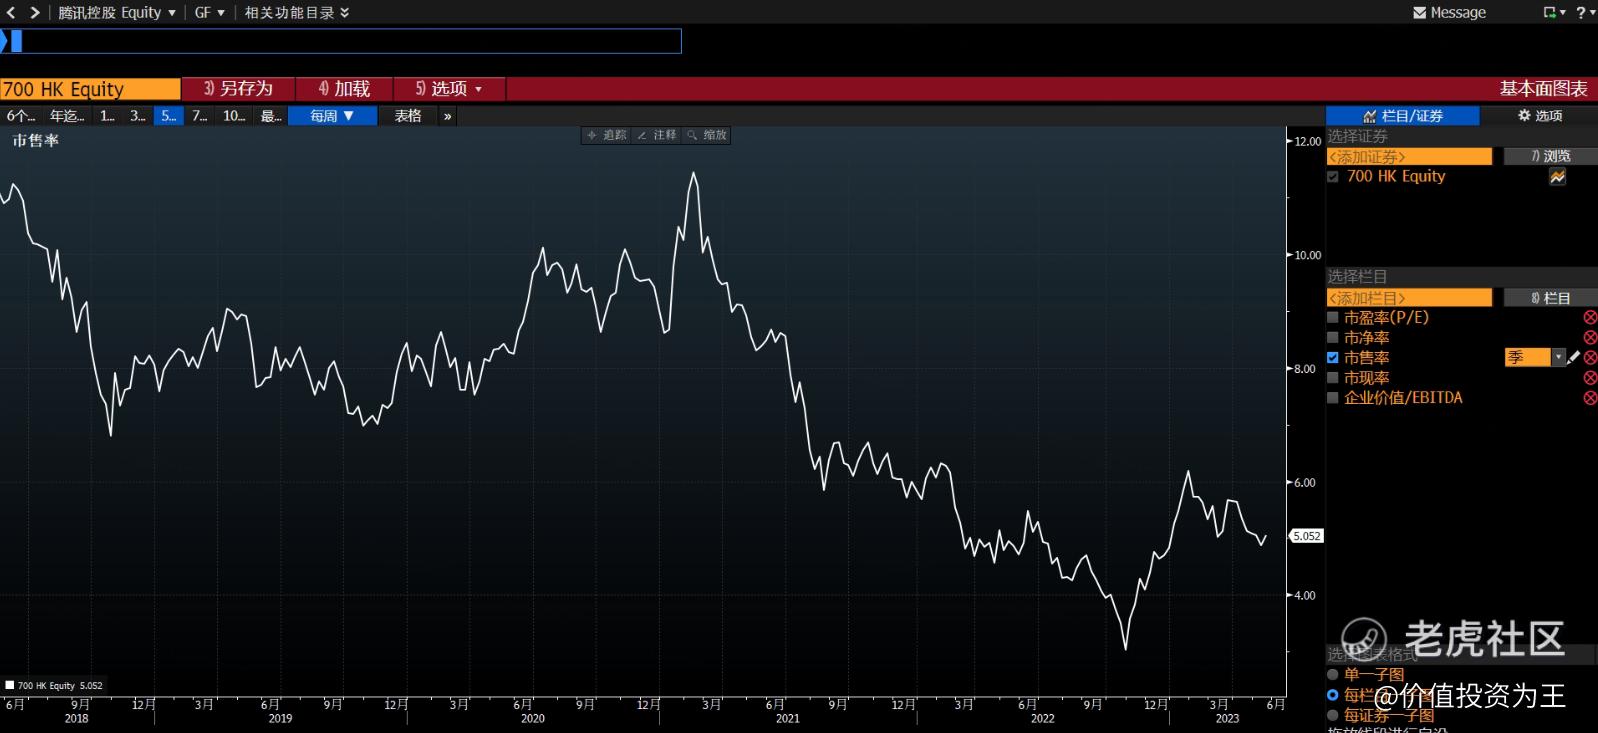Select the 10 year range tab

point(234,116)
